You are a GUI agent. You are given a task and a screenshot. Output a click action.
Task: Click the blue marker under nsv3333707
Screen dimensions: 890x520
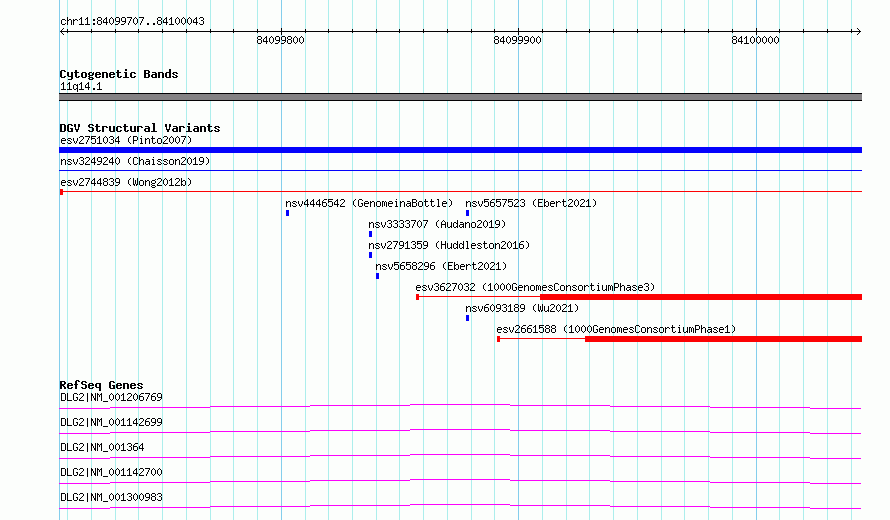[x=371, y=234]
